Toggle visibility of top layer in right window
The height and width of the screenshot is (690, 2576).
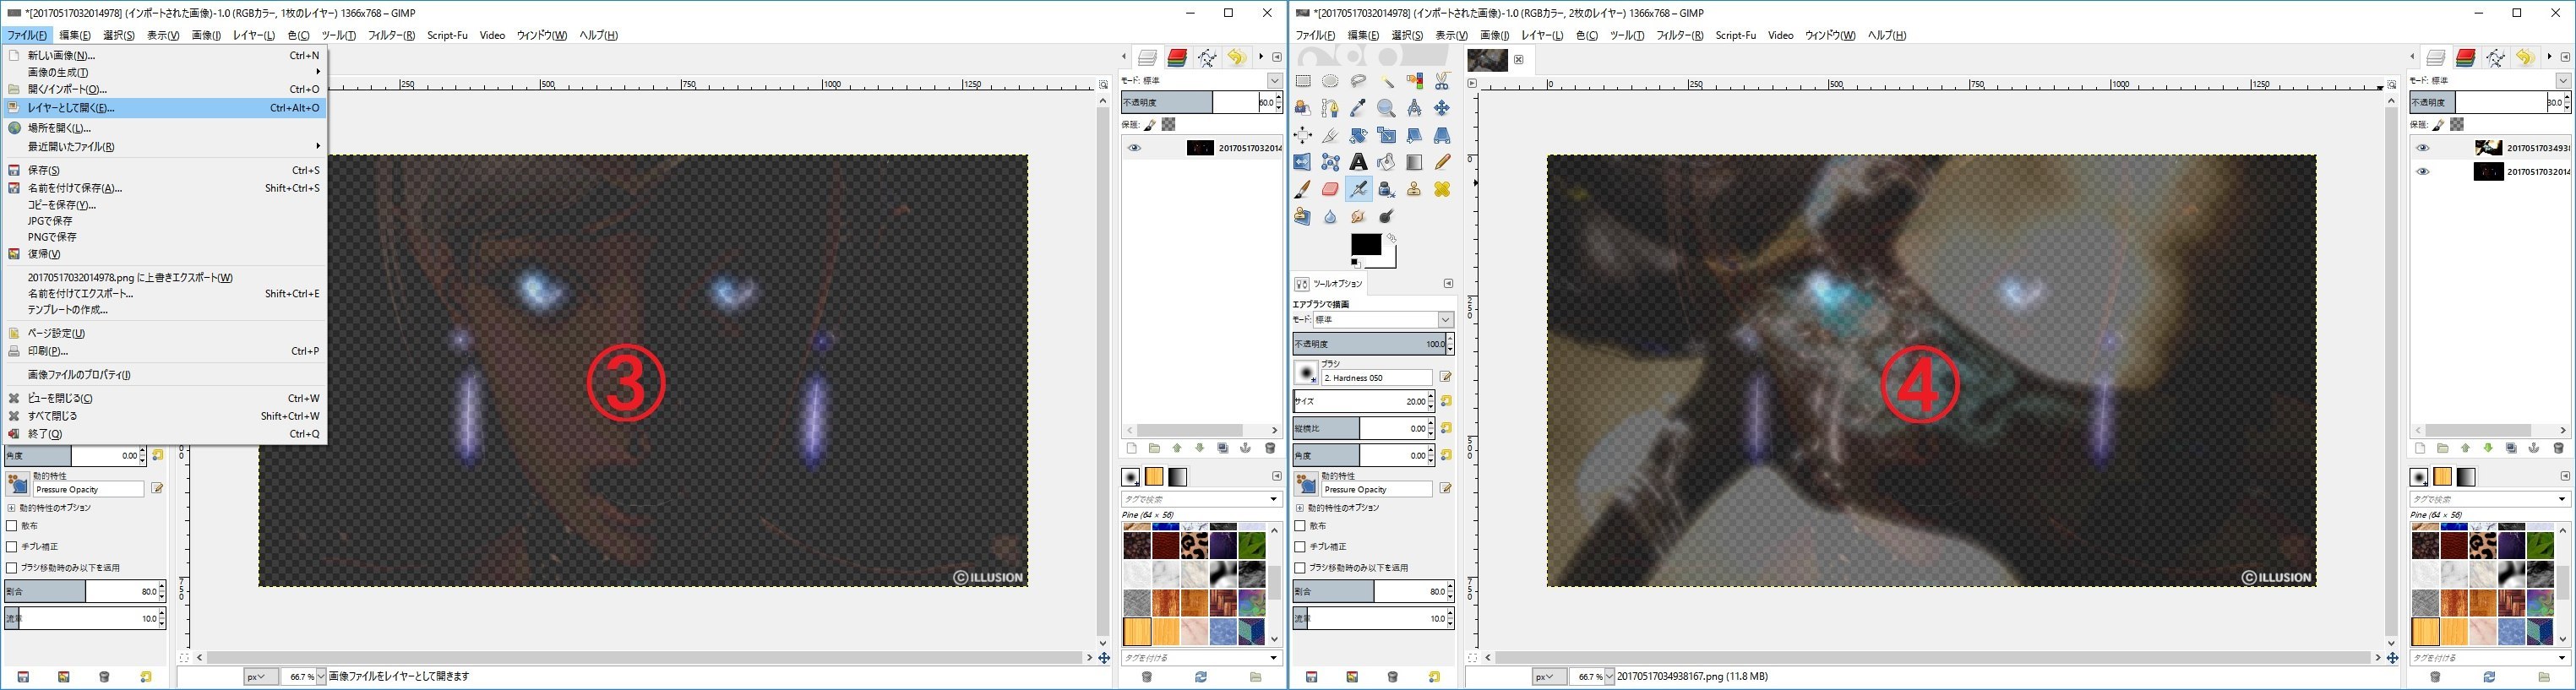(2422, 148)
